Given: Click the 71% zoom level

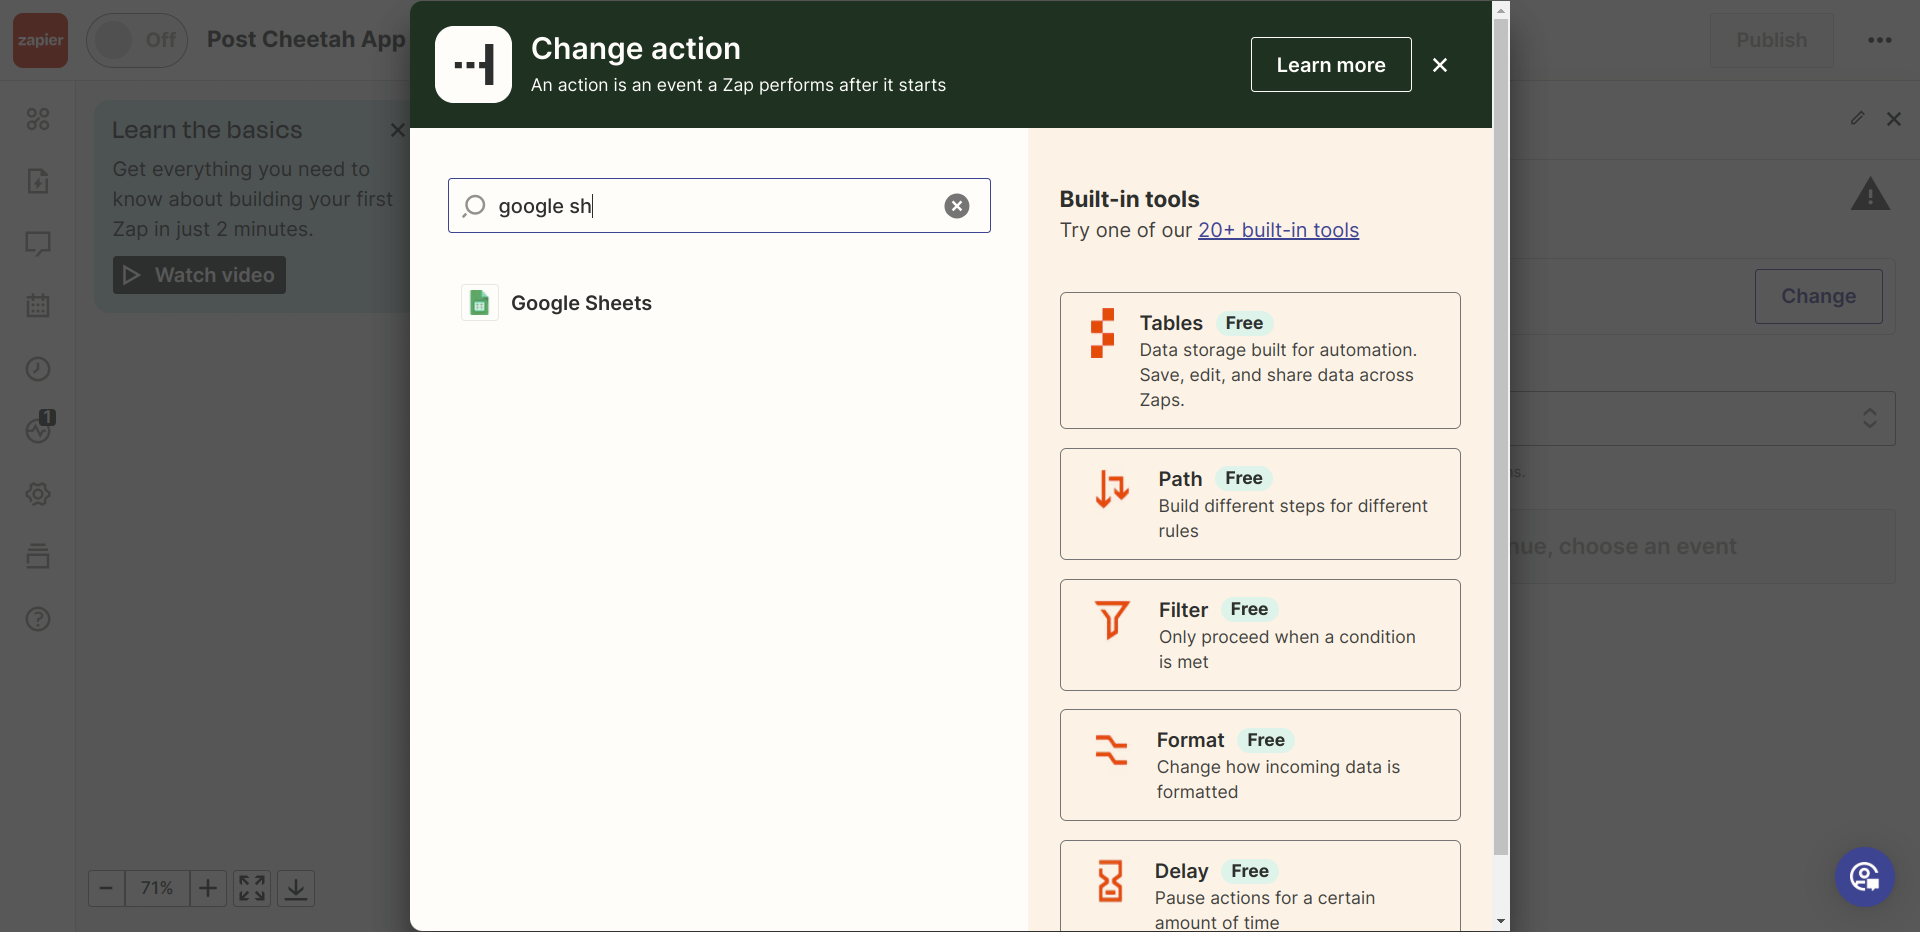Looking at the screenshot, I should (157, 888).
